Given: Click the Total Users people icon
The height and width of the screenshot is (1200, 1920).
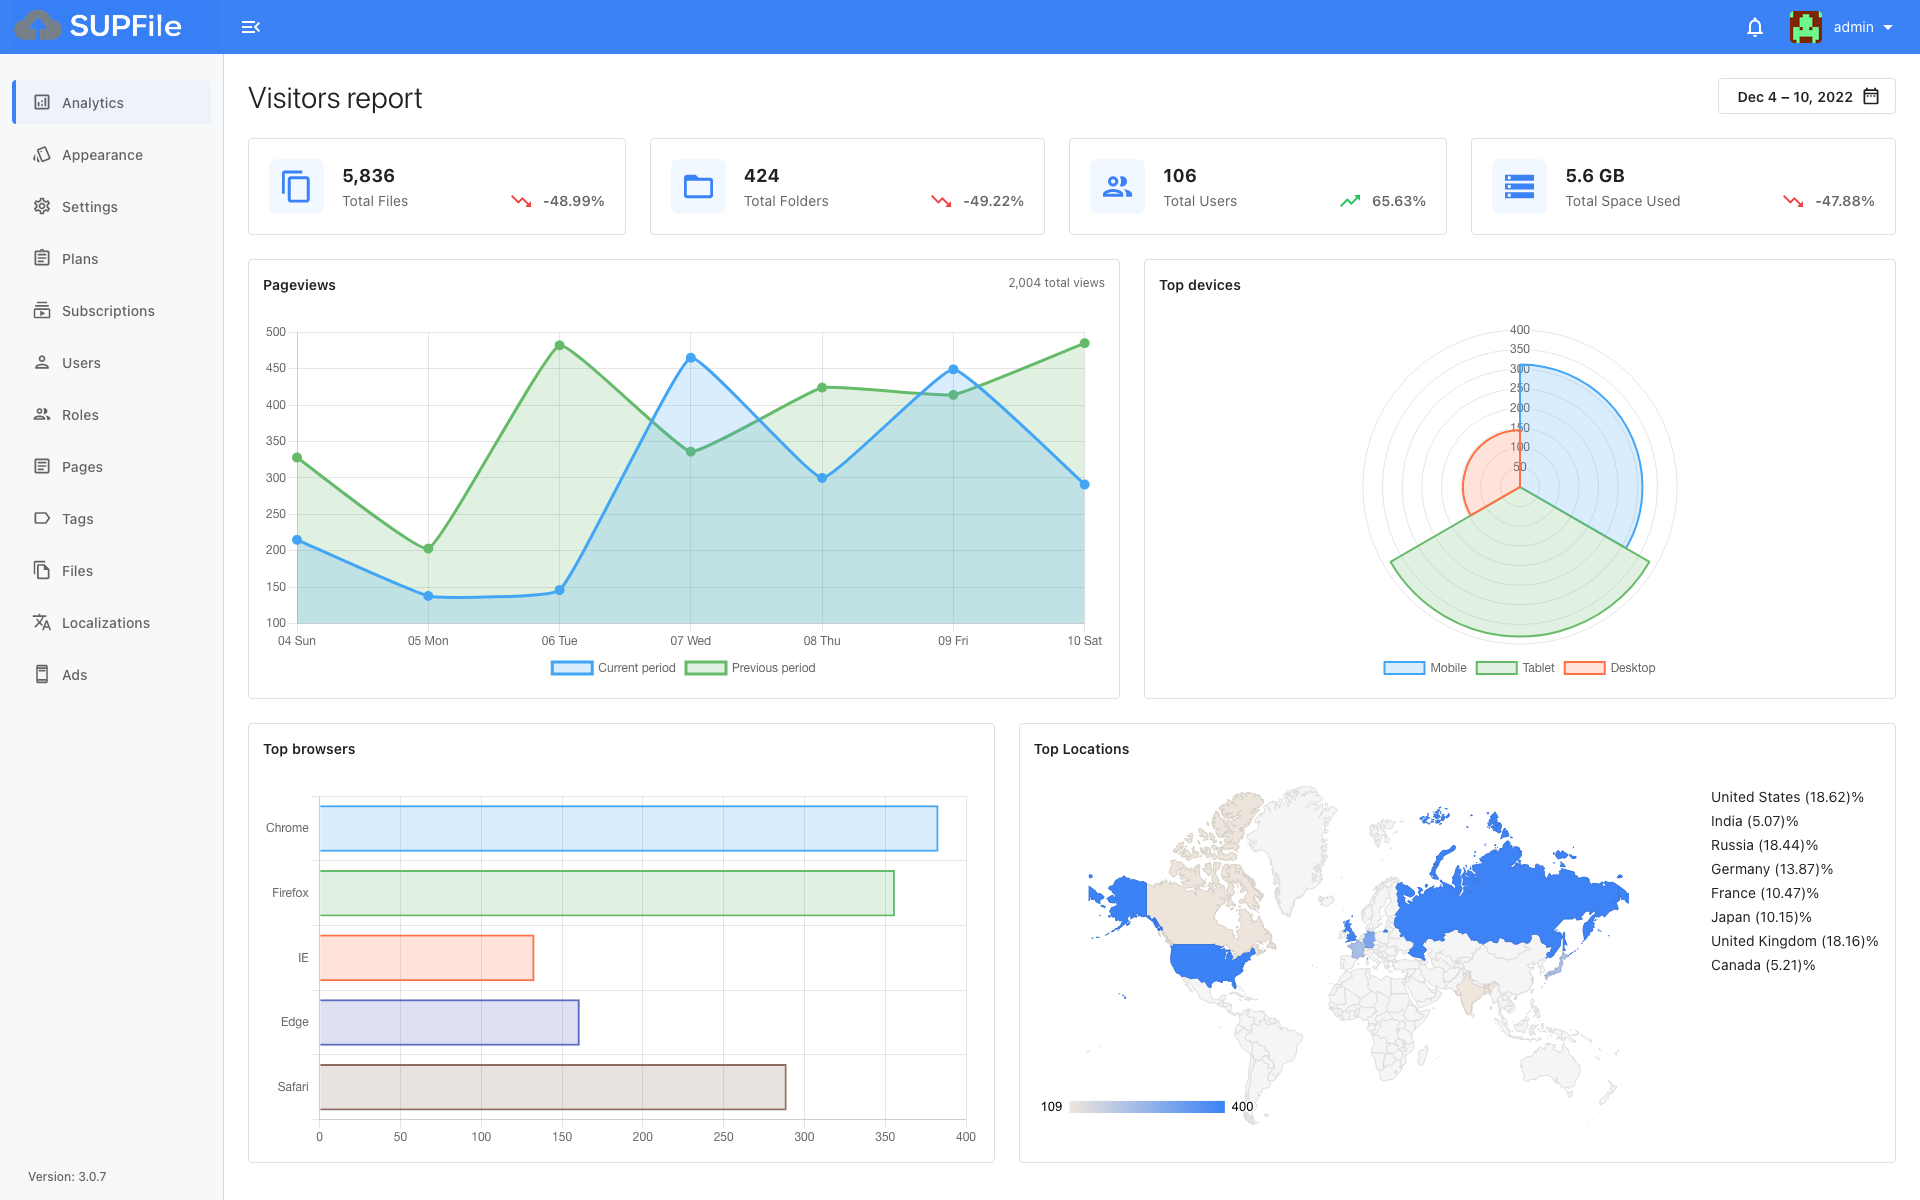Looking at the screenshot, I should 1117,187.
